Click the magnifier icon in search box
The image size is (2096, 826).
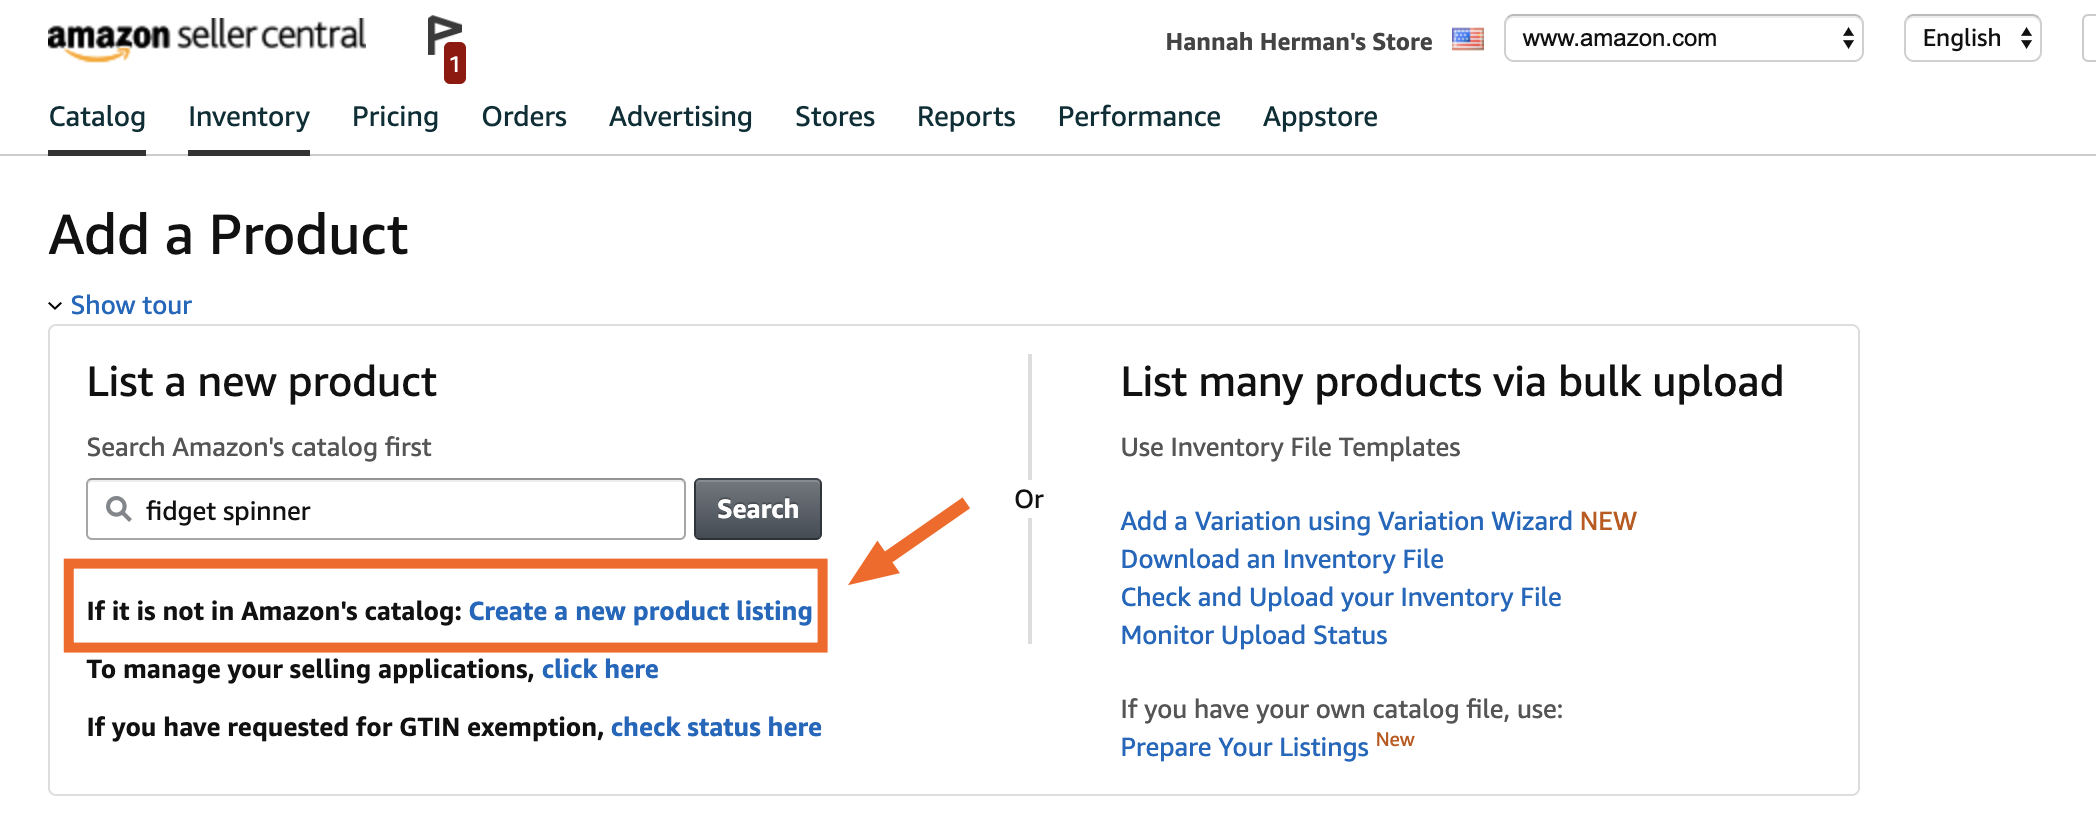(119, 509)
